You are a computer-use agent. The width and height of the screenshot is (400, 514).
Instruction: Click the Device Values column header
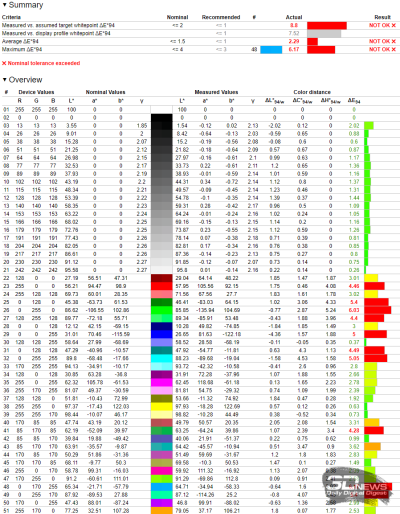36,92
